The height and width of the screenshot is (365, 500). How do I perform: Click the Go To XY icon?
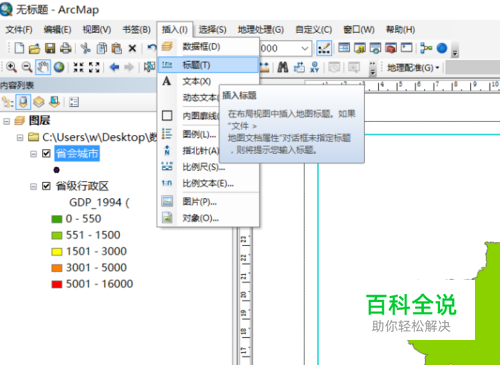pyautogui.click(x=314, y=67)
